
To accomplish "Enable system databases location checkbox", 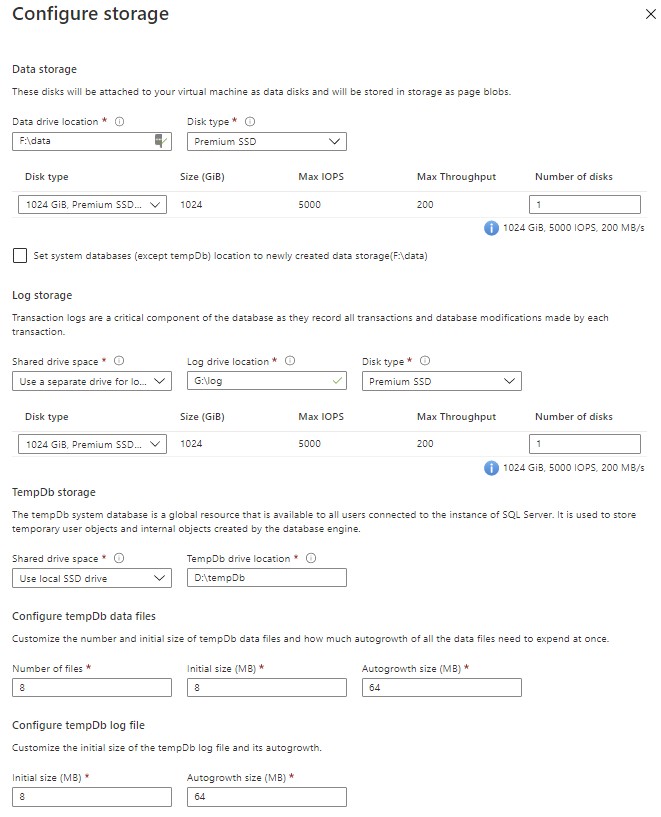I will [x=20, y=256].
